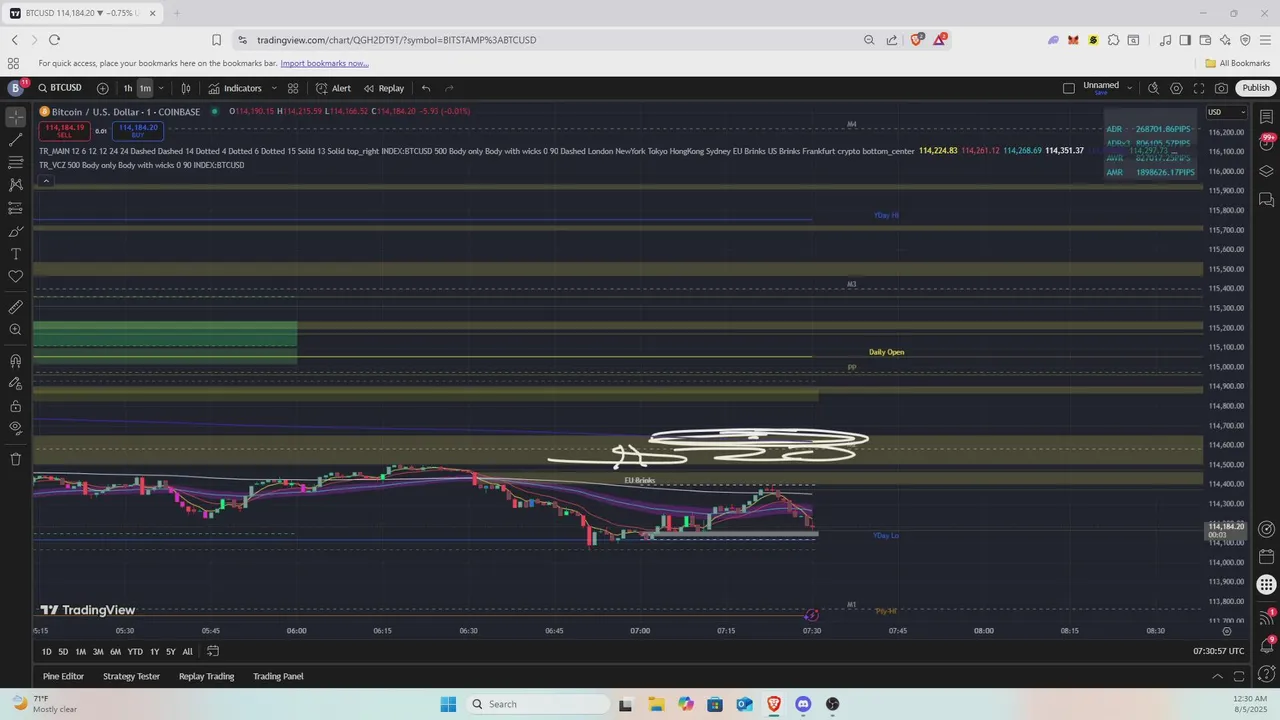Toggle stay in drawing mode
This screenshot has width=1280, height=720.
[15, 383]
